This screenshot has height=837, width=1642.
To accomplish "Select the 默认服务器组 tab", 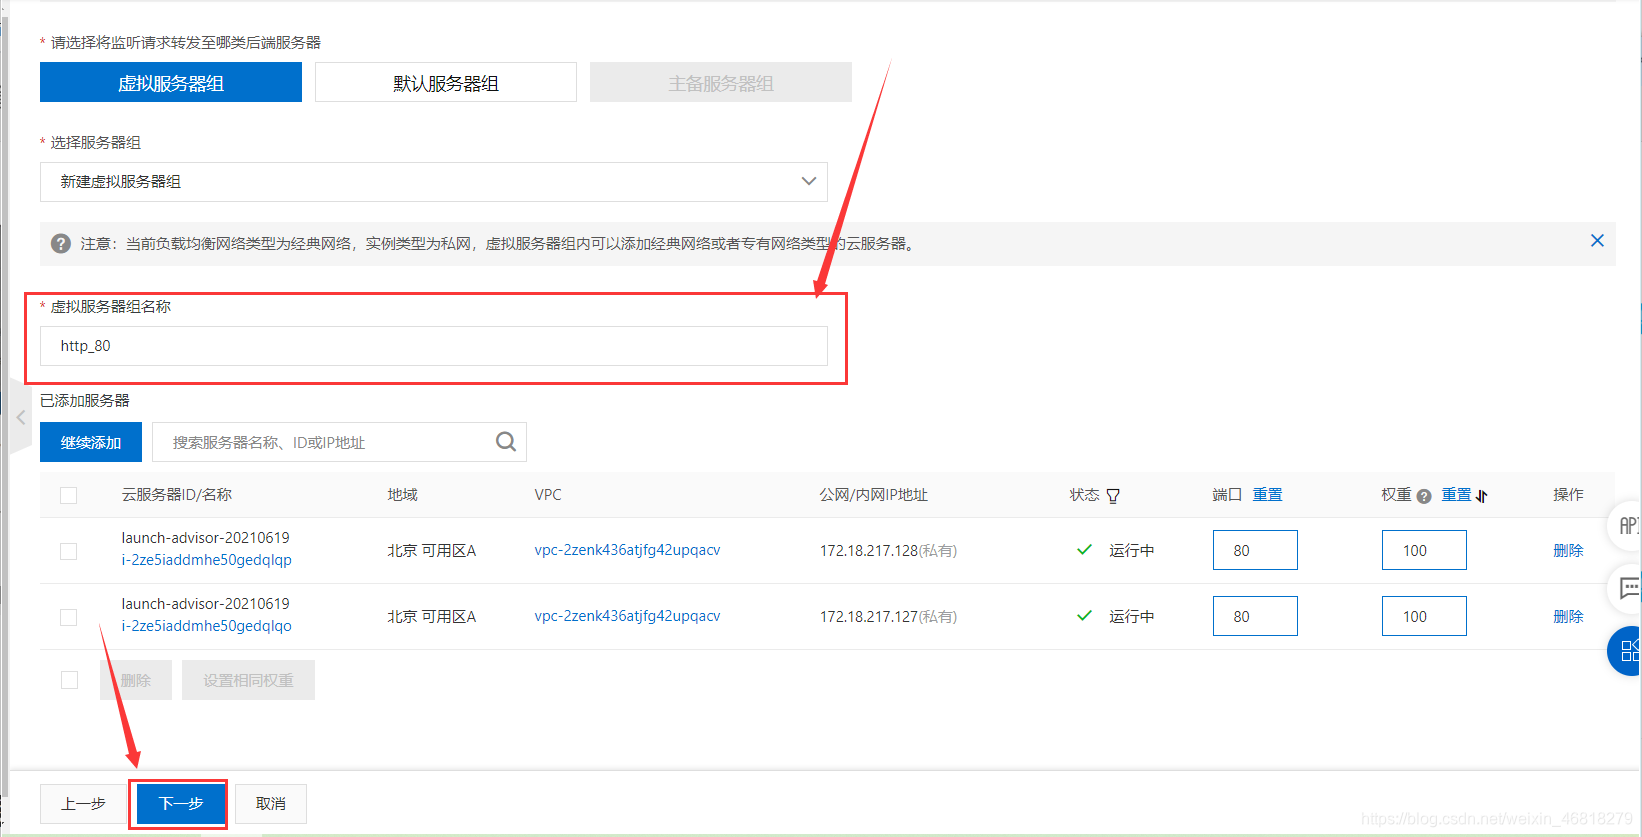I will [446, 82].
